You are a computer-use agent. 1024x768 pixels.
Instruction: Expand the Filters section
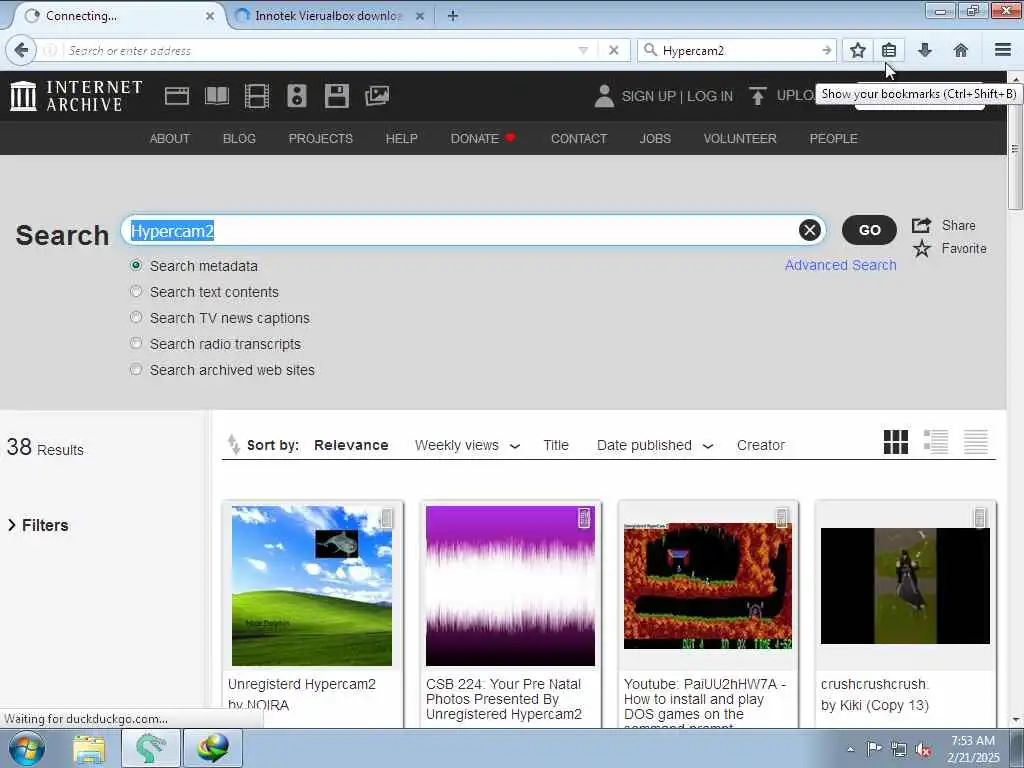38,525
